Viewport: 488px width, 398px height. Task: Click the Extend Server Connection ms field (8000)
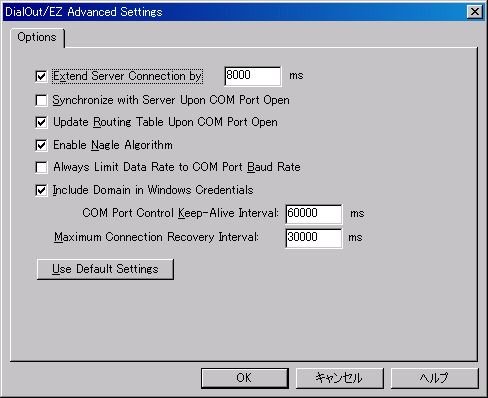pos(253,76)
